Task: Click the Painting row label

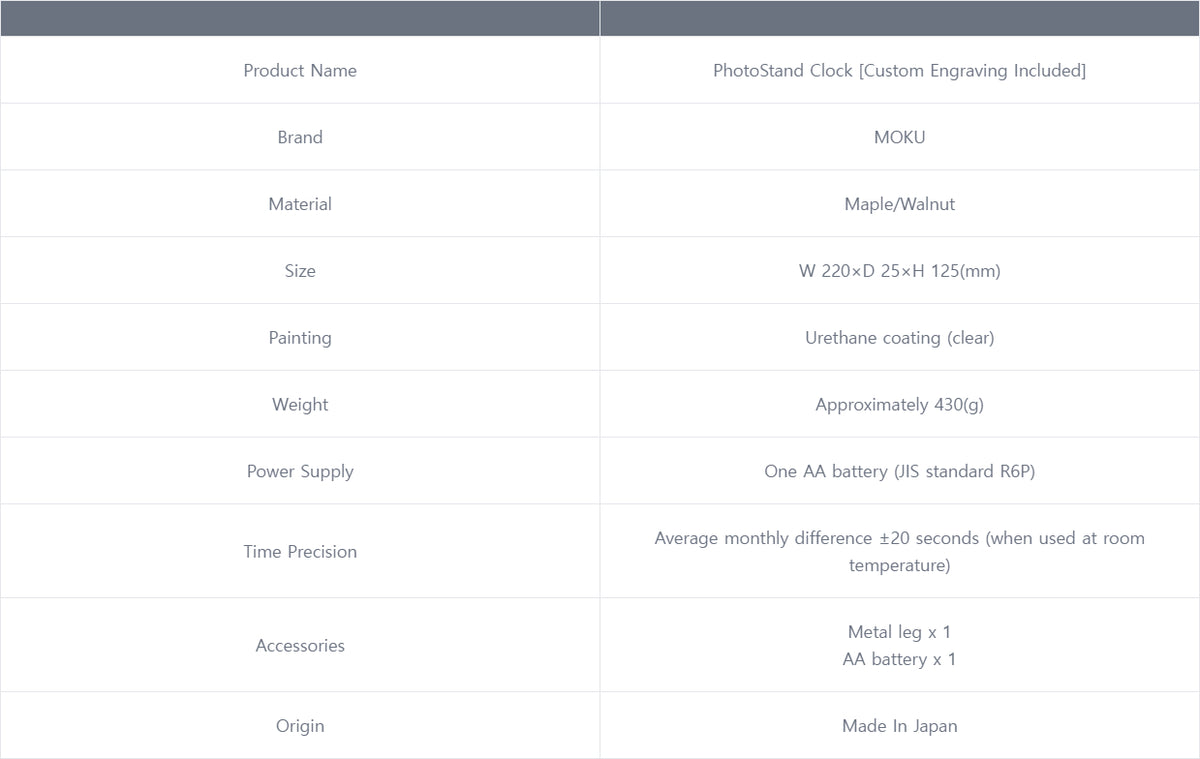Action: 300,338
